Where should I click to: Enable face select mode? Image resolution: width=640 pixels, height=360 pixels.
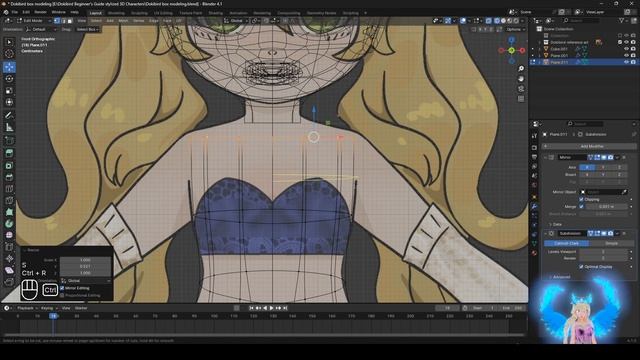tap(70, 20)
